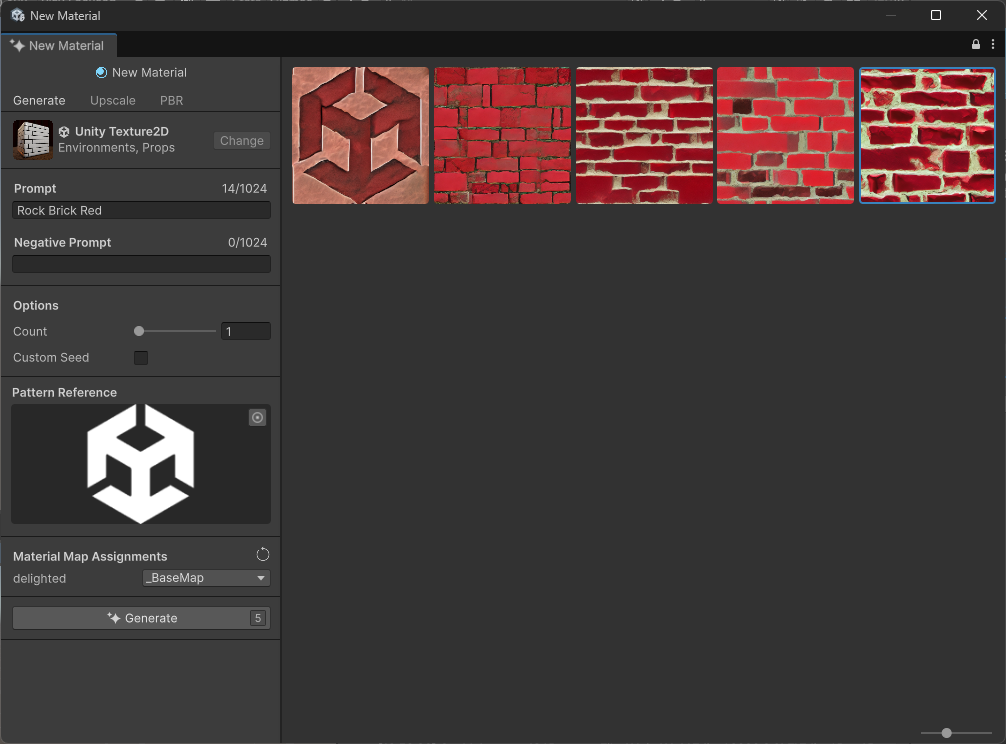The width and height of the screenshot is (1006, 744).
Task: Maximize the New Material window
Action: point(936,15)
